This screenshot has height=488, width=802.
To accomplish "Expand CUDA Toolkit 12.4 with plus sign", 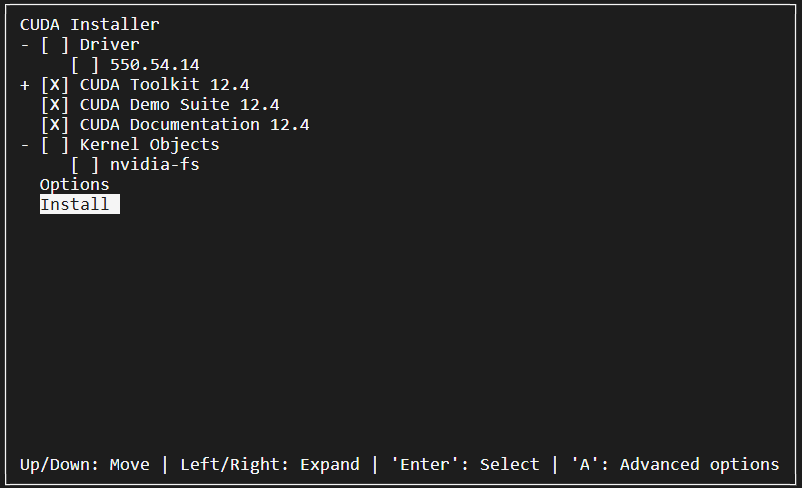I will tap(25, 85).
